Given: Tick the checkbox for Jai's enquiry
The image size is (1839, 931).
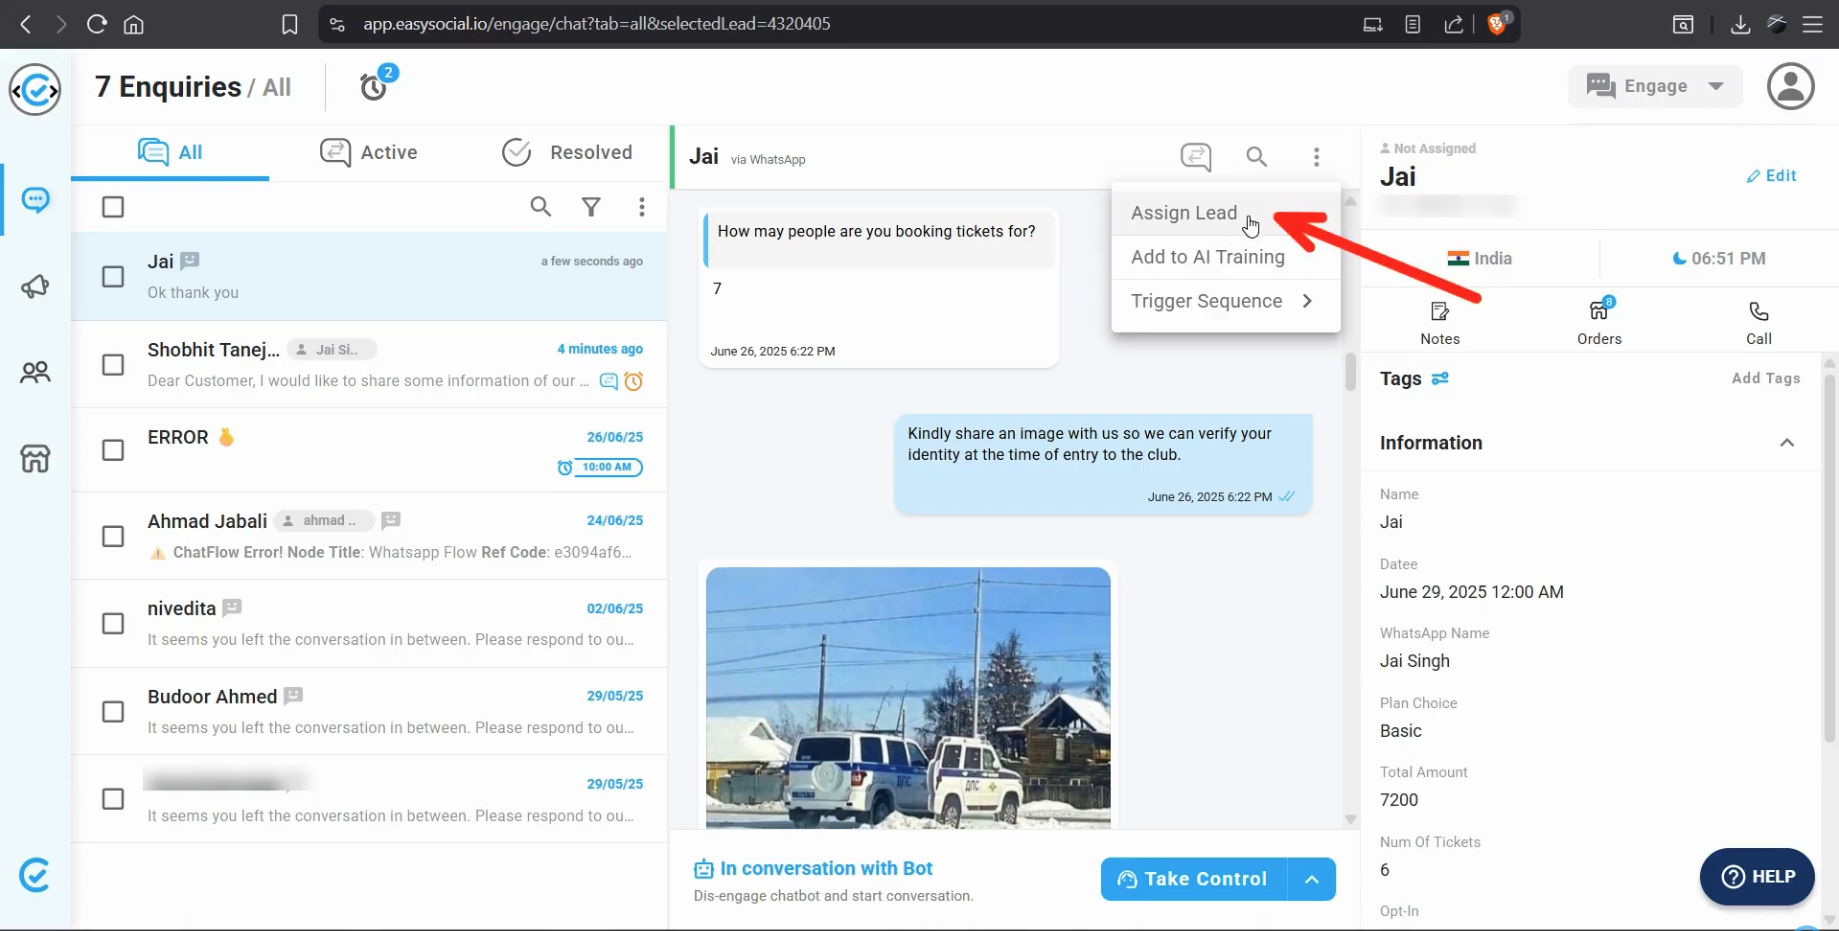Looking at the screenshot, I should [113, 277].
